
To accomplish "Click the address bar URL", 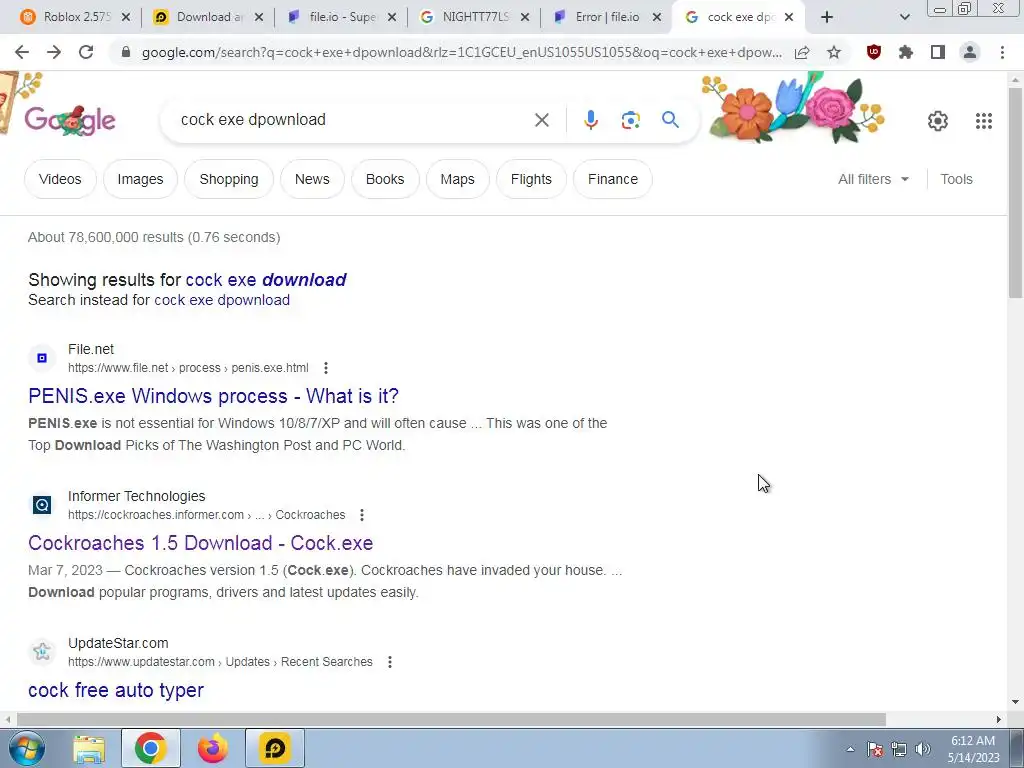I will coord(461,52).
